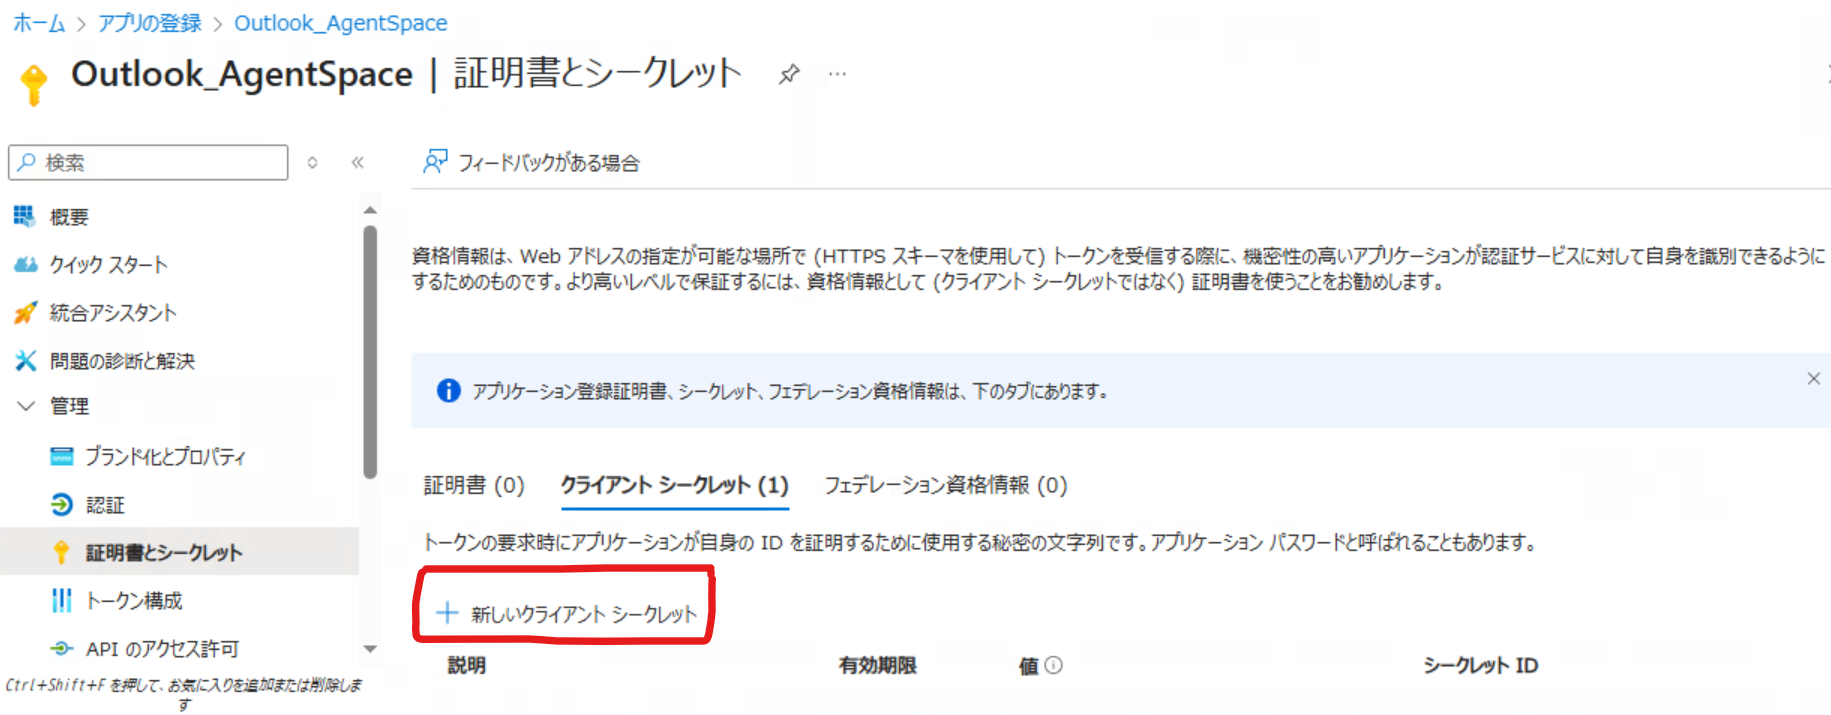Switch to クライアント シークレット (1) tab
Screen dimensions: 1831x715
pos(674,485)
